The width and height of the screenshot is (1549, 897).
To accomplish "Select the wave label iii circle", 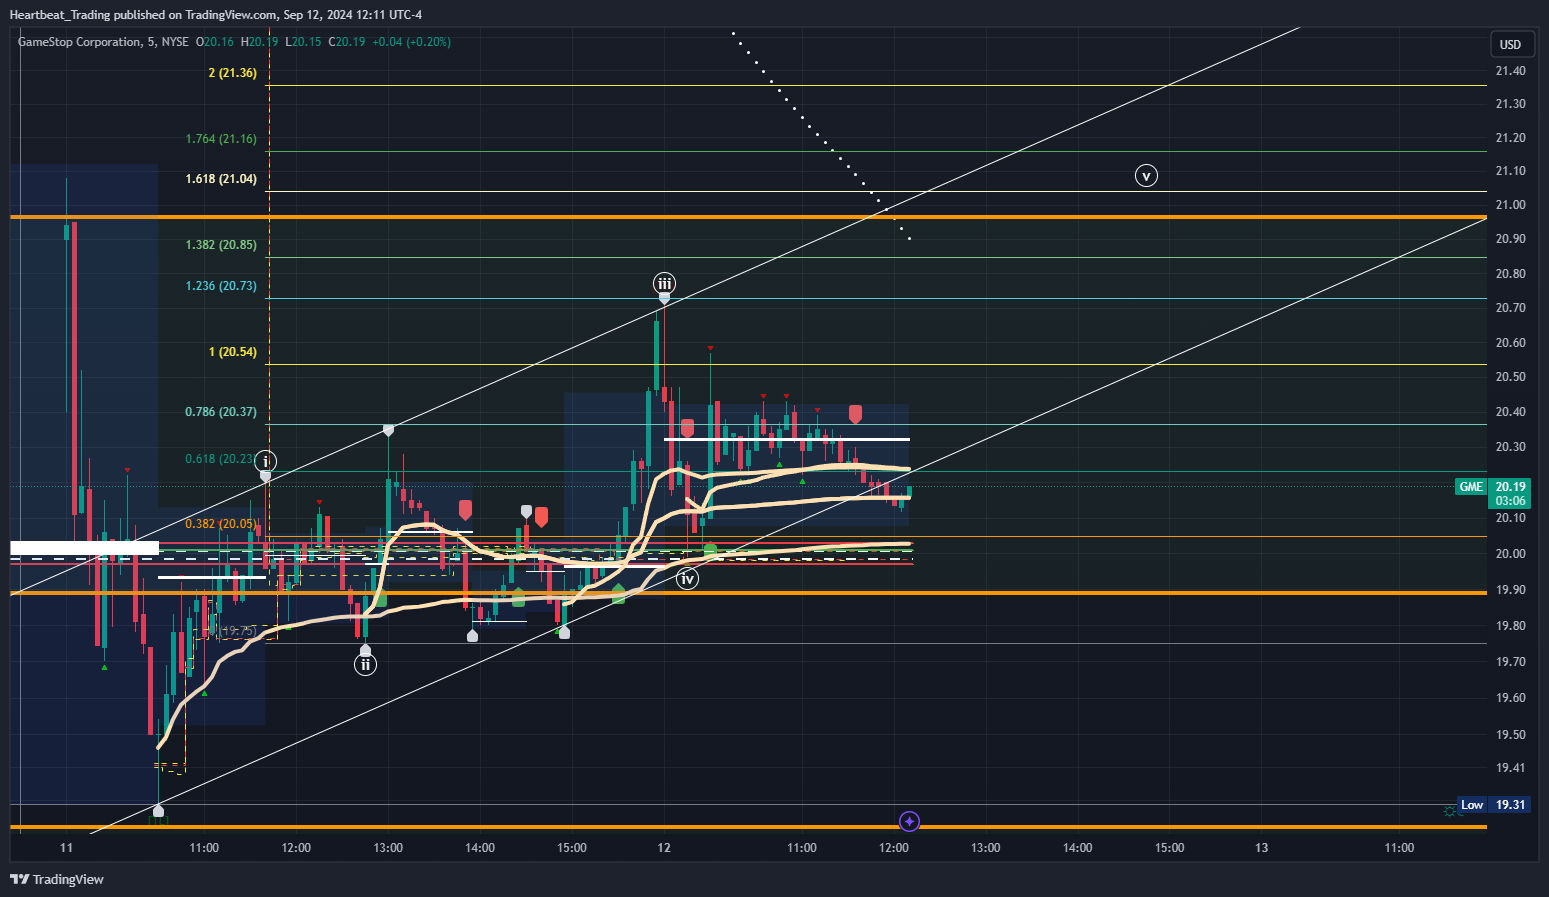I will (664, 283).
